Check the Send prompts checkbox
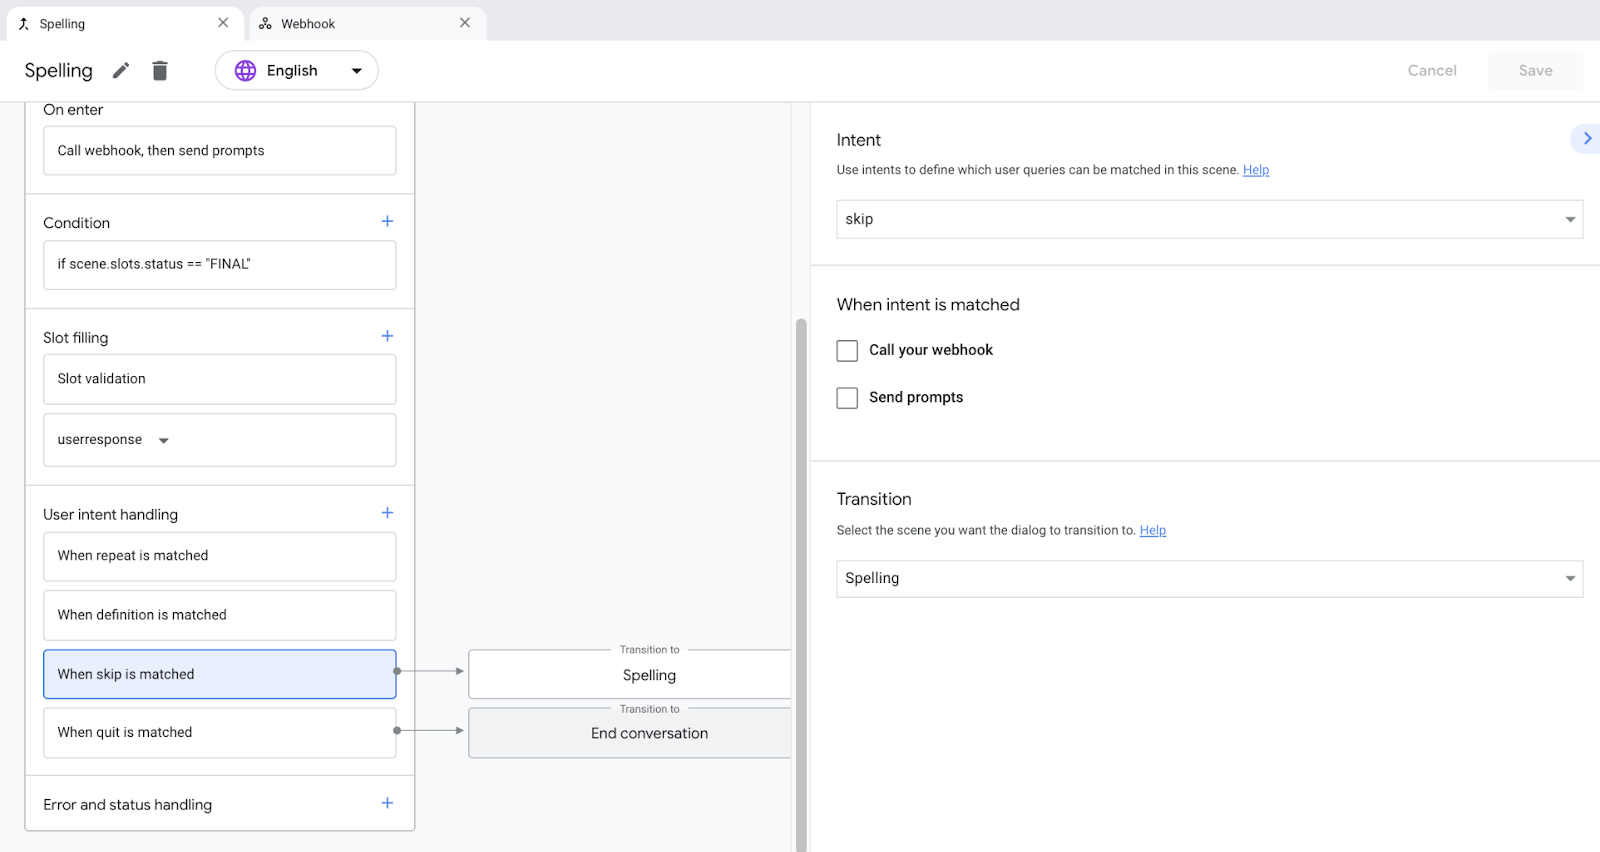The width and height of the screenshot is (1600, 852). (847, 398)
